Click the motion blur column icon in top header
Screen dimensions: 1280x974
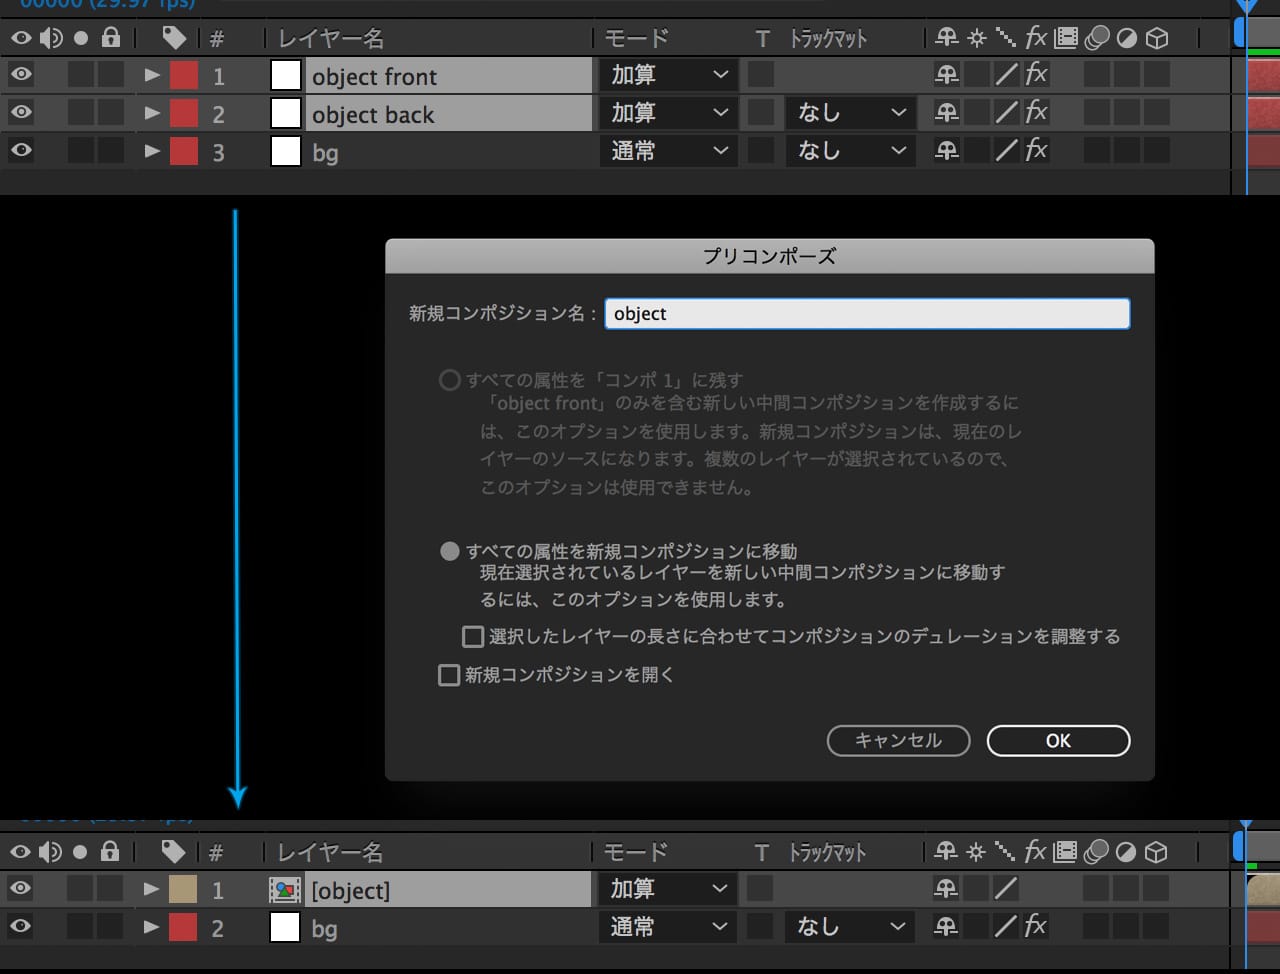[x=1097, y=38]
